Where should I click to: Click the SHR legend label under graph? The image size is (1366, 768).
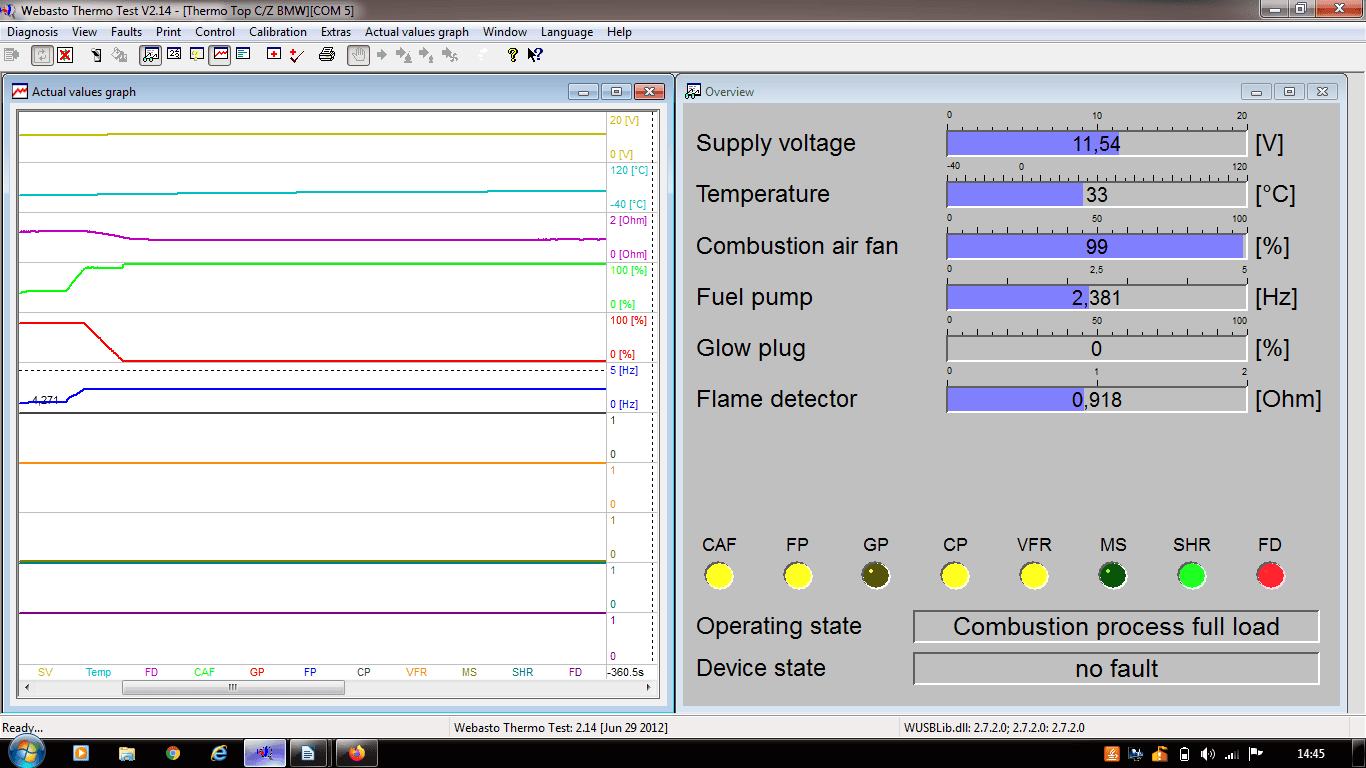point(522,672)
